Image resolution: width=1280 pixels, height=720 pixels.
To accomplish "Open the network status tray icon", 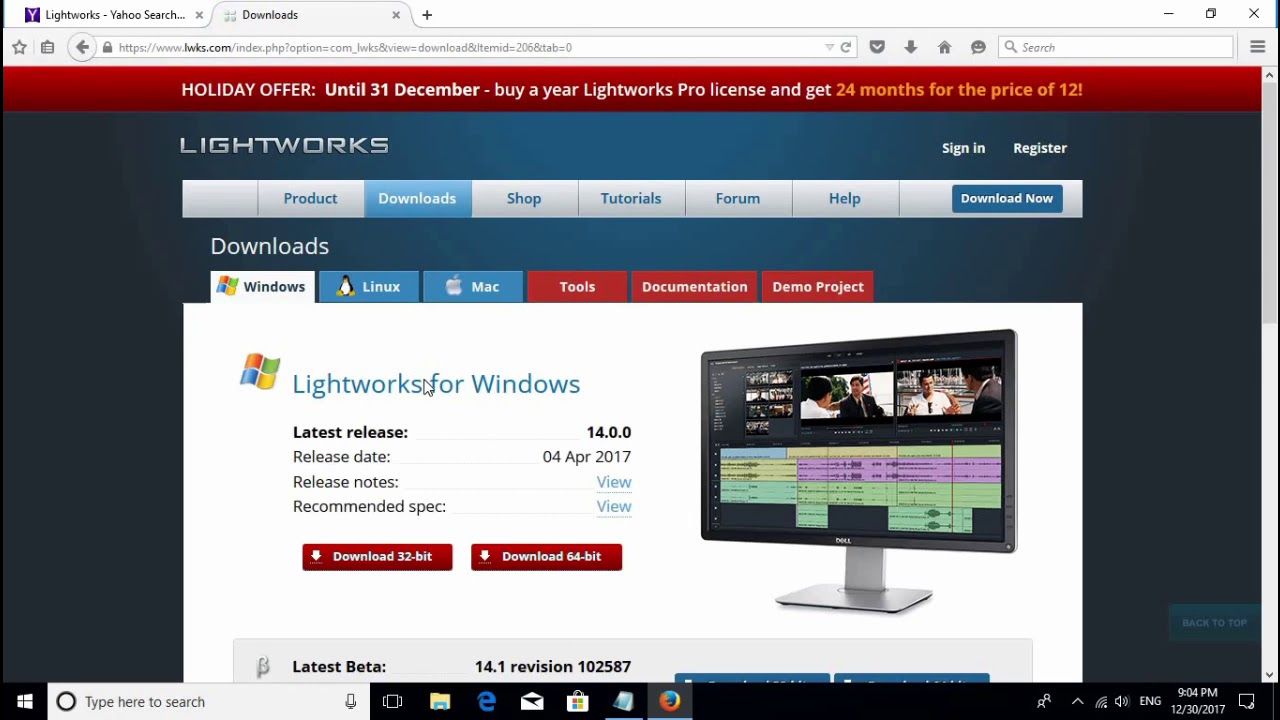I will tap(1101, 701).
